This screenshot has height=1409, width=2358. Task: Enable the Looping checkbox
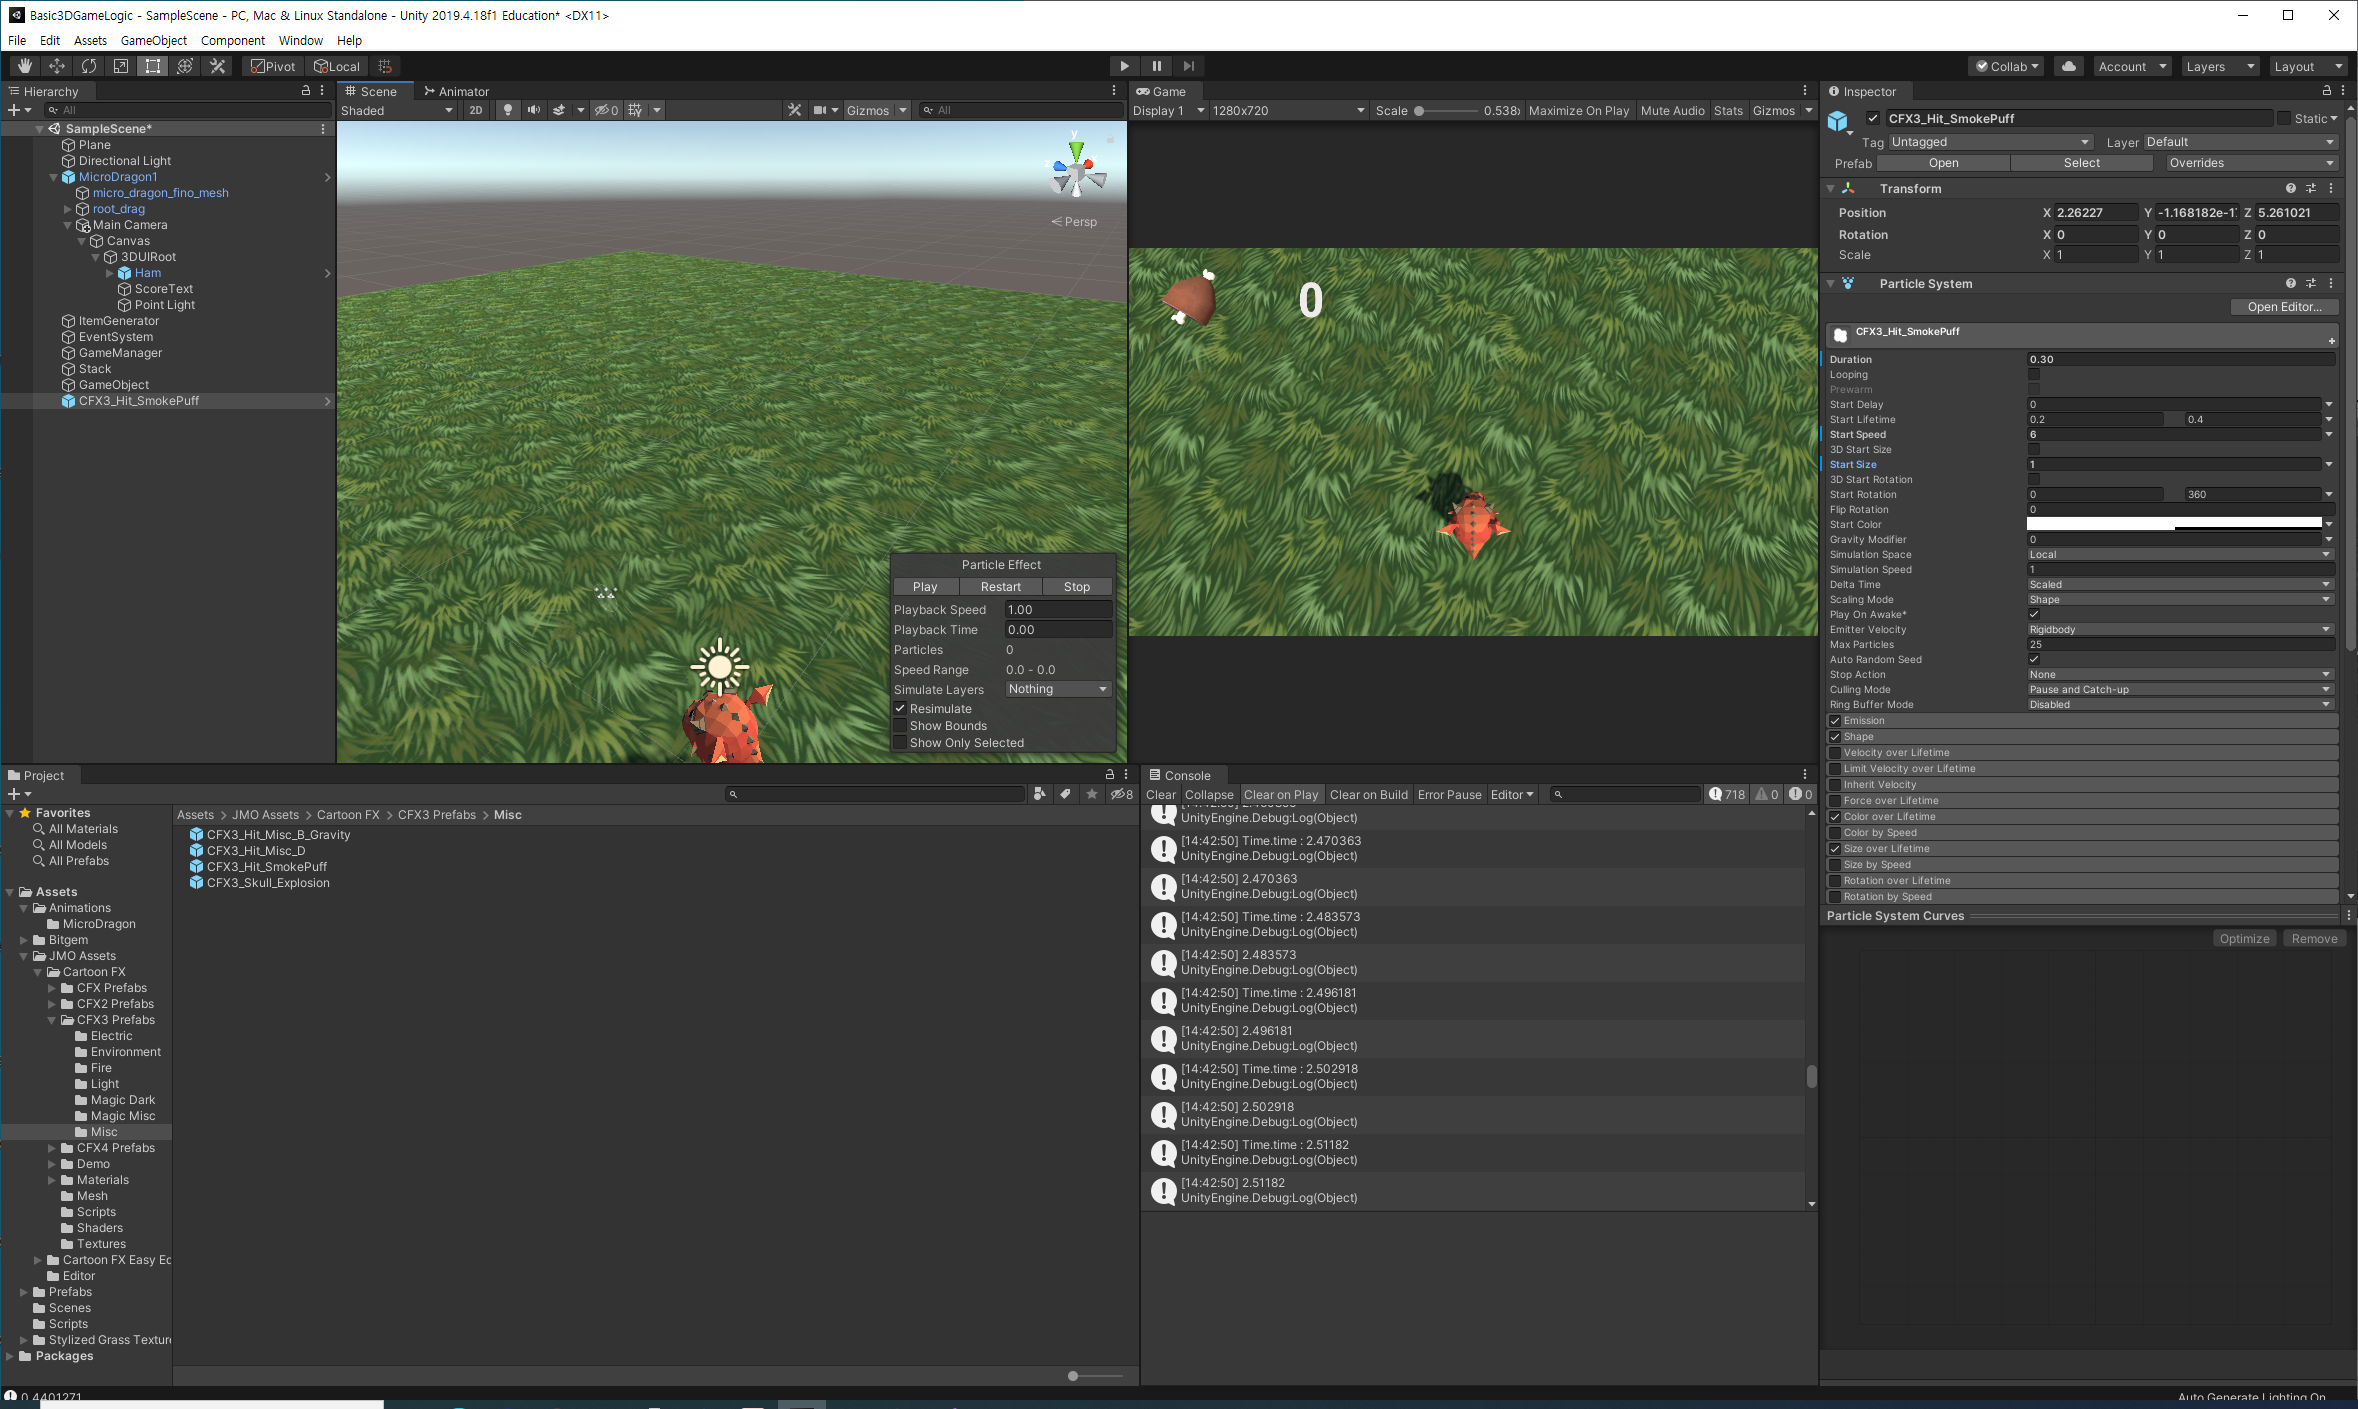tap(2033, 375)
